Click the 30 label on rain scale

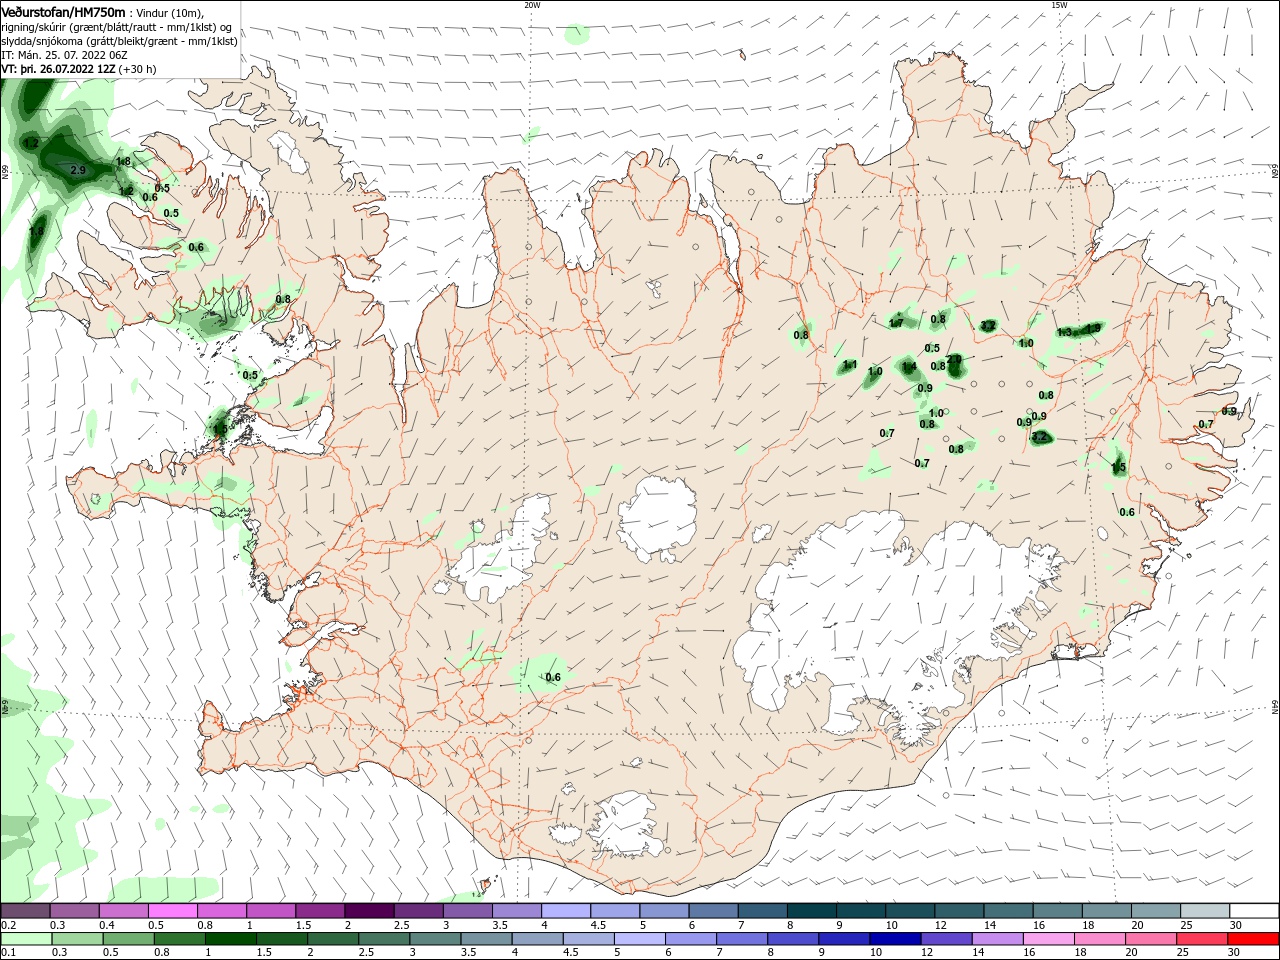click(x=1233, y=953)
